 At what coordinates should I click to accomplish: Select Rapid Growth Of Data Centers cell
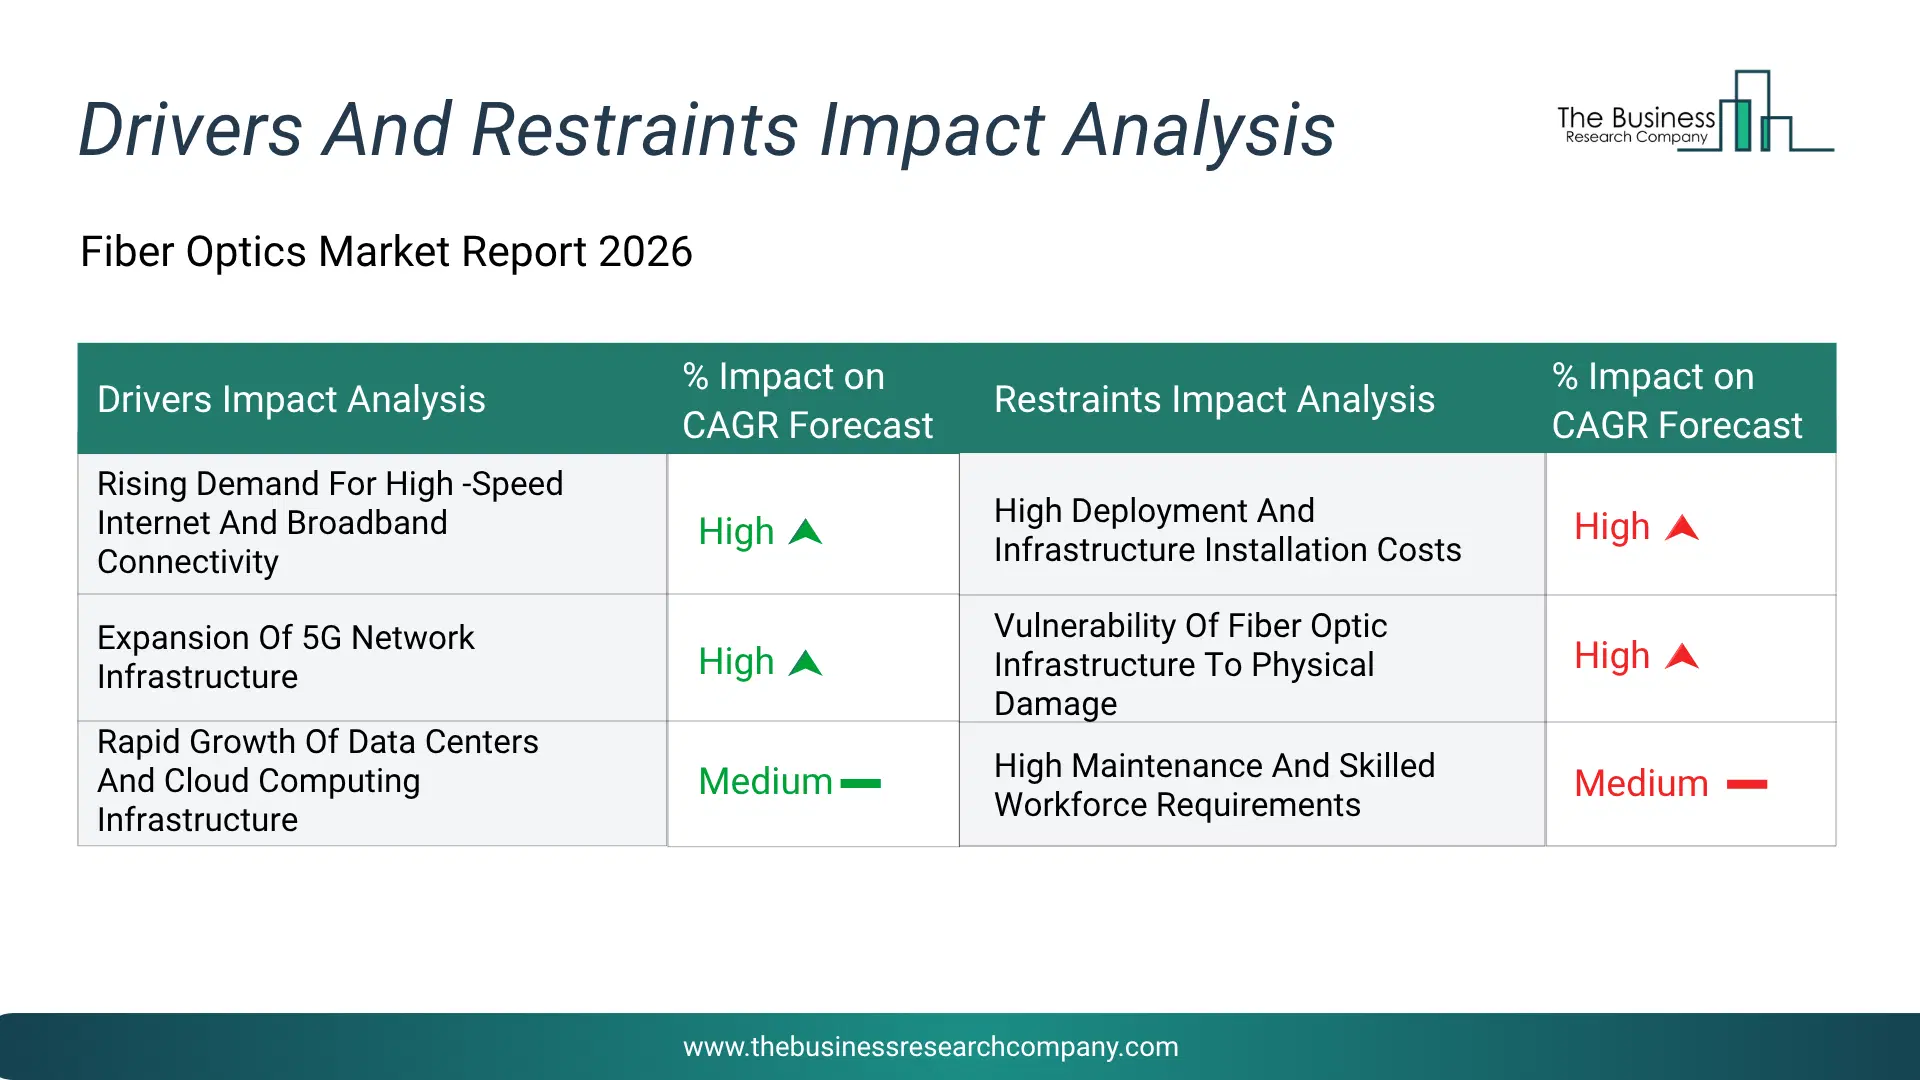(x=372, y=781)
